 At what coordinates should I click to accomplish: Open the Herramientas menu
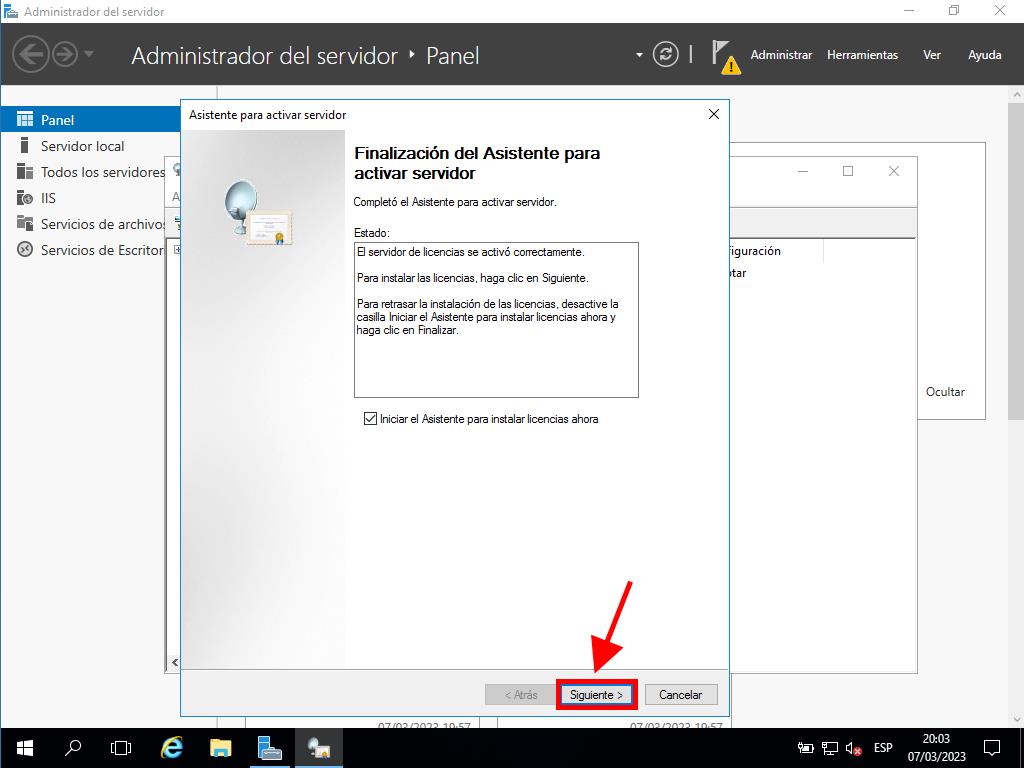[862, 55]
